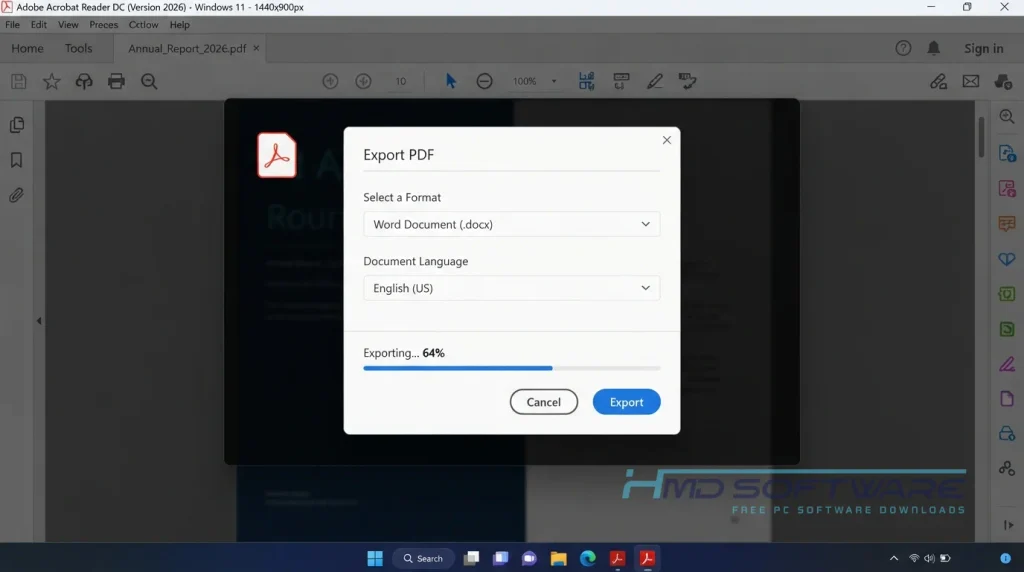
Task: Click the protect lock icon in right pane
Action: [x=1007, y=434]
